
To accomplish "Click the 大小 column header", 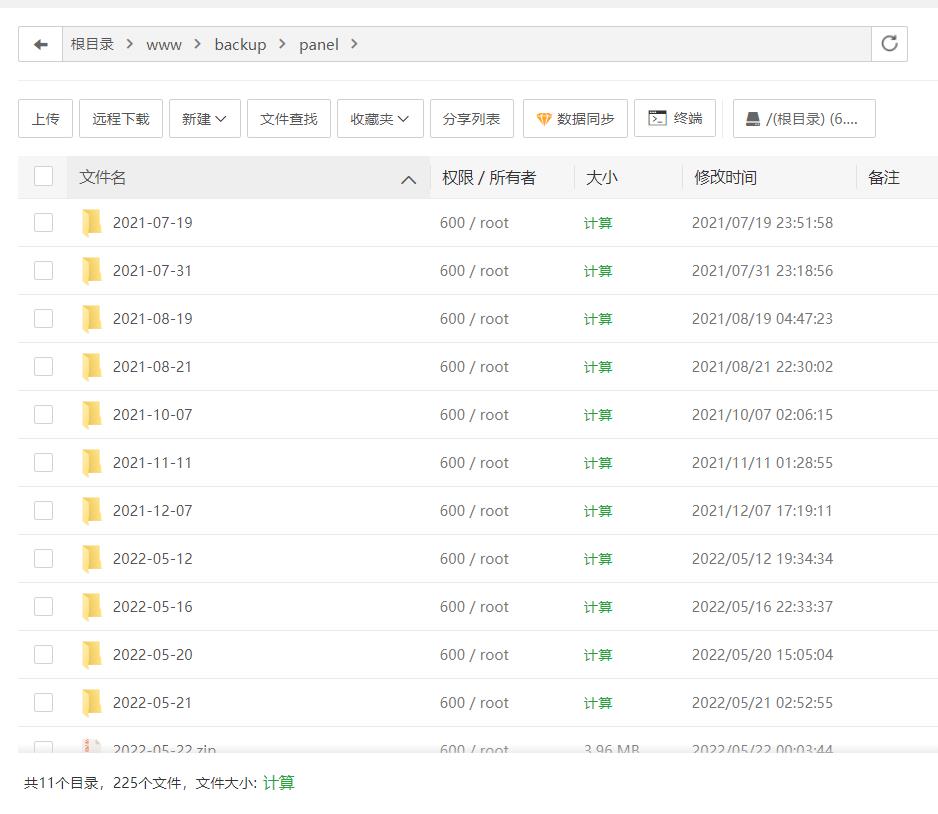I will tap(602, 178).
